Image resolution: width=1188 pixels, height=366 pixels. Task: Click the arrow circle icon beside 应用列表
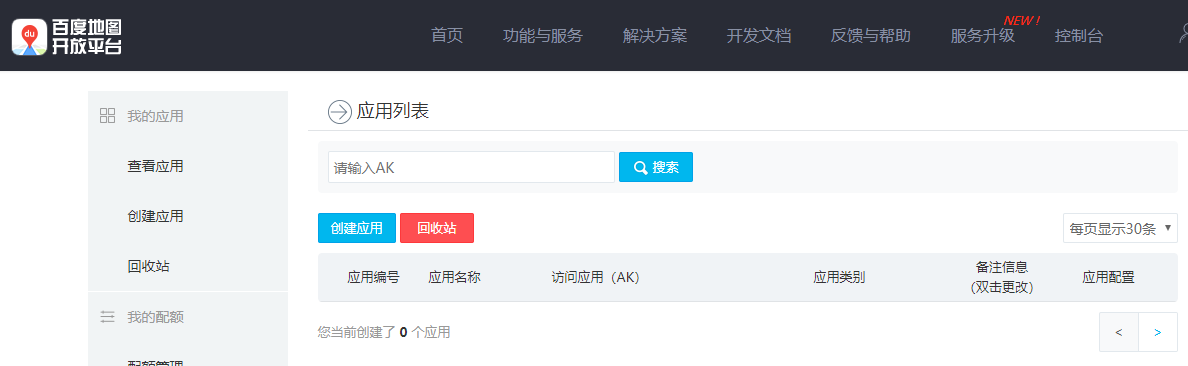click(x=339, y=112)
